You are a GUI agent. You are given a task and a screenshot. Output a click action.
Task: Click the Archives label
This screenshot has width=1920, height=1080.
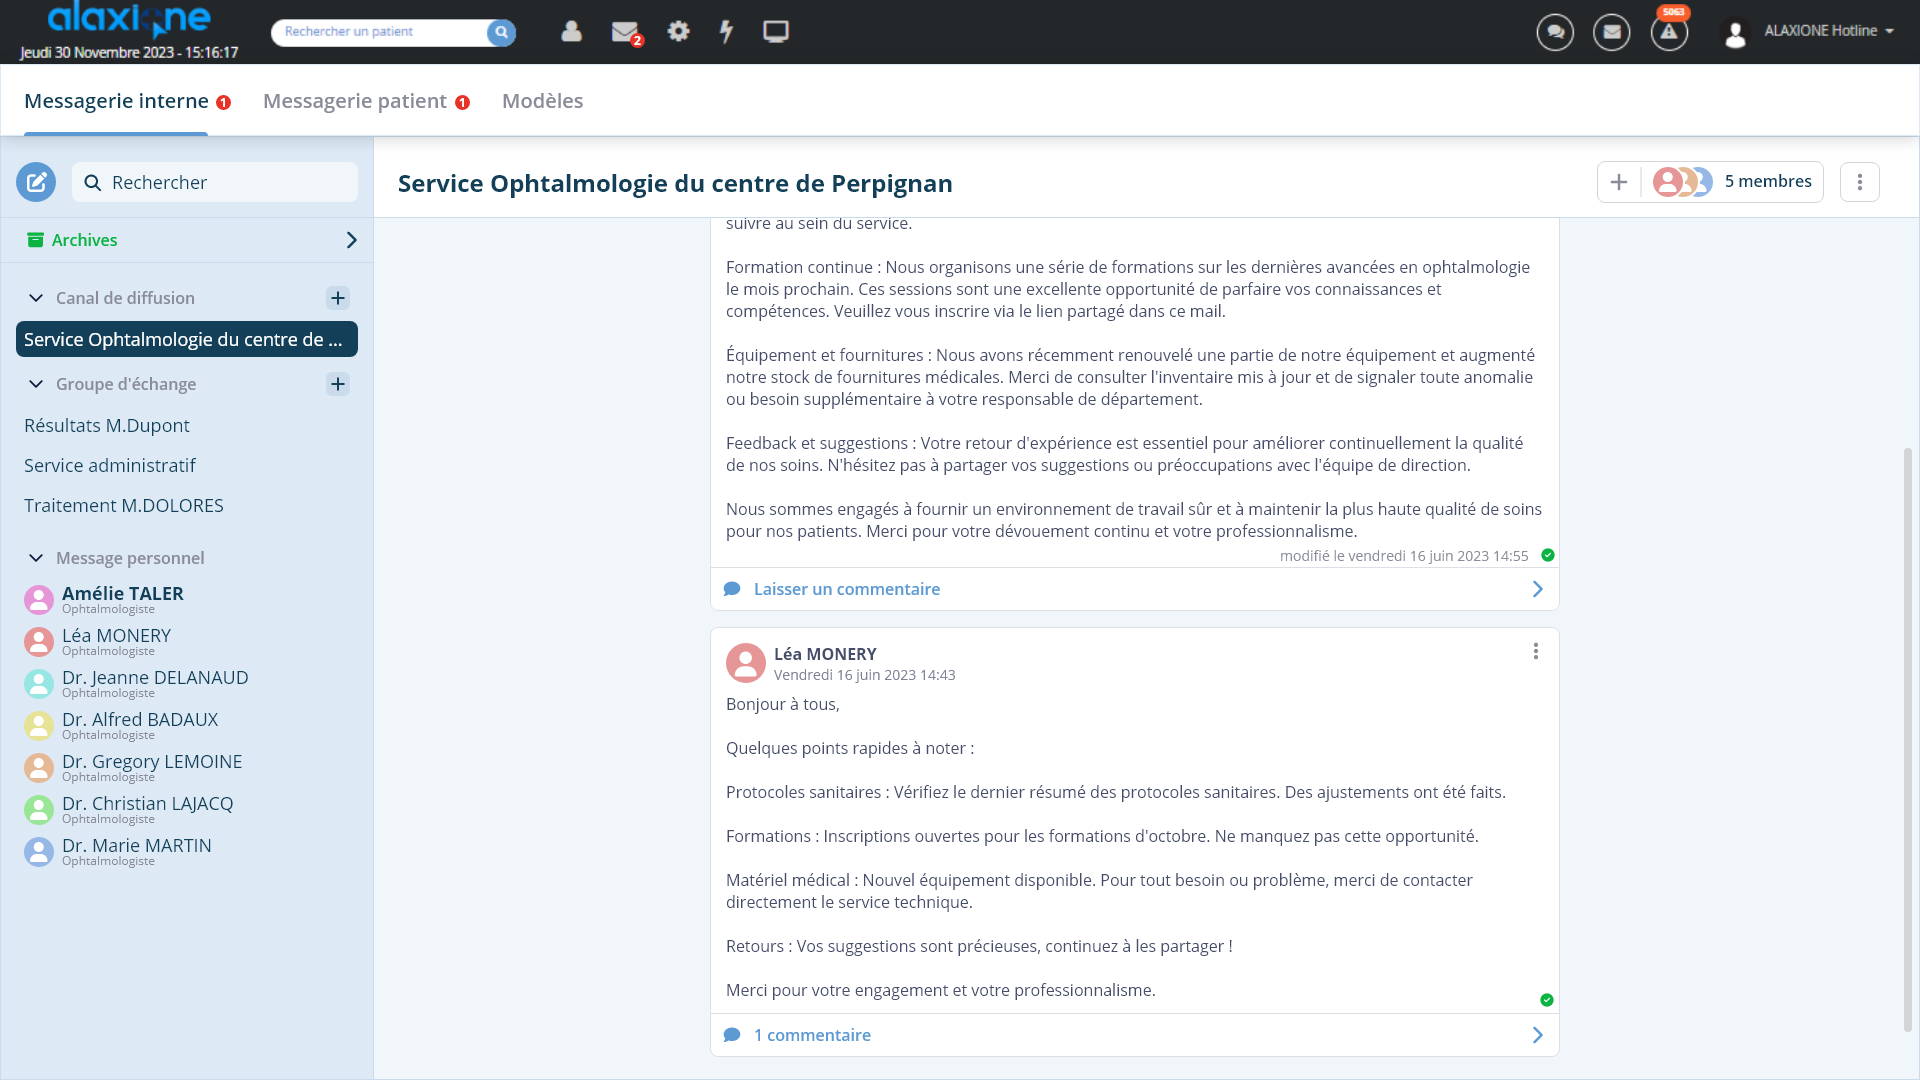pos(85,240)
